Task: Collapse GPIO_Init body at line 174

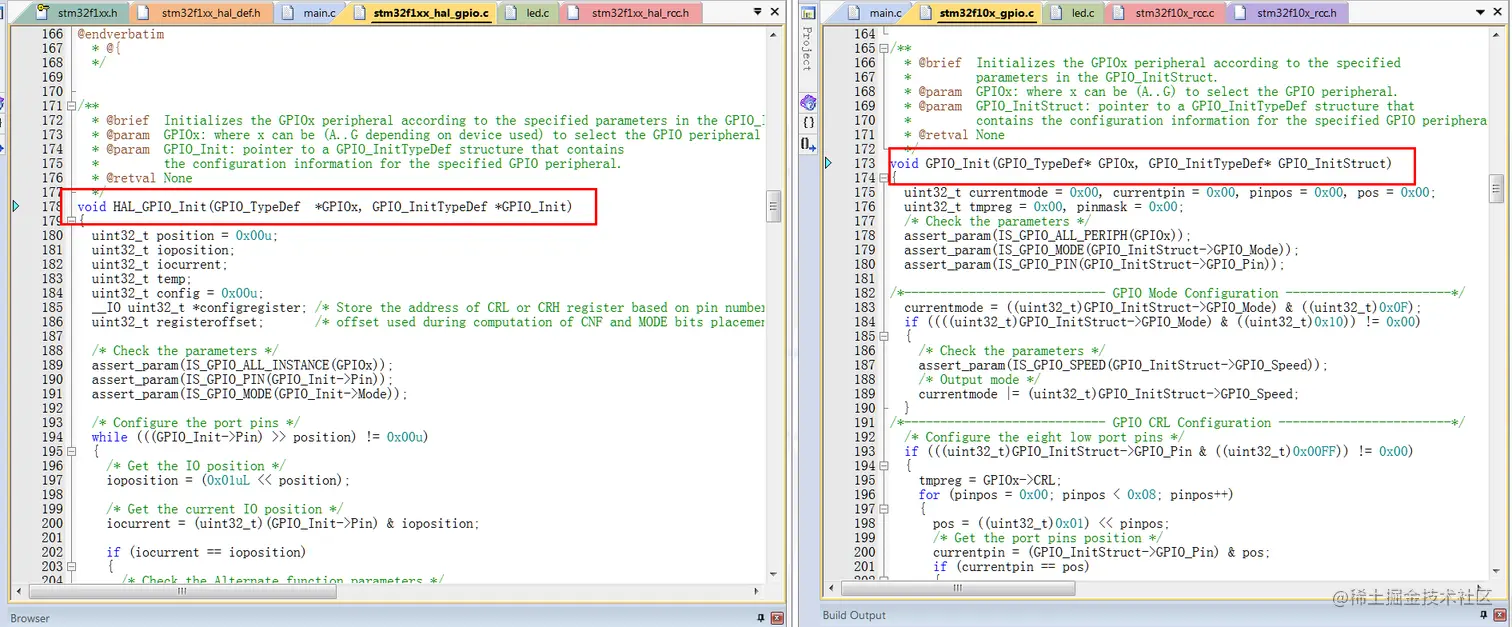Action: [x=885, y=178]
